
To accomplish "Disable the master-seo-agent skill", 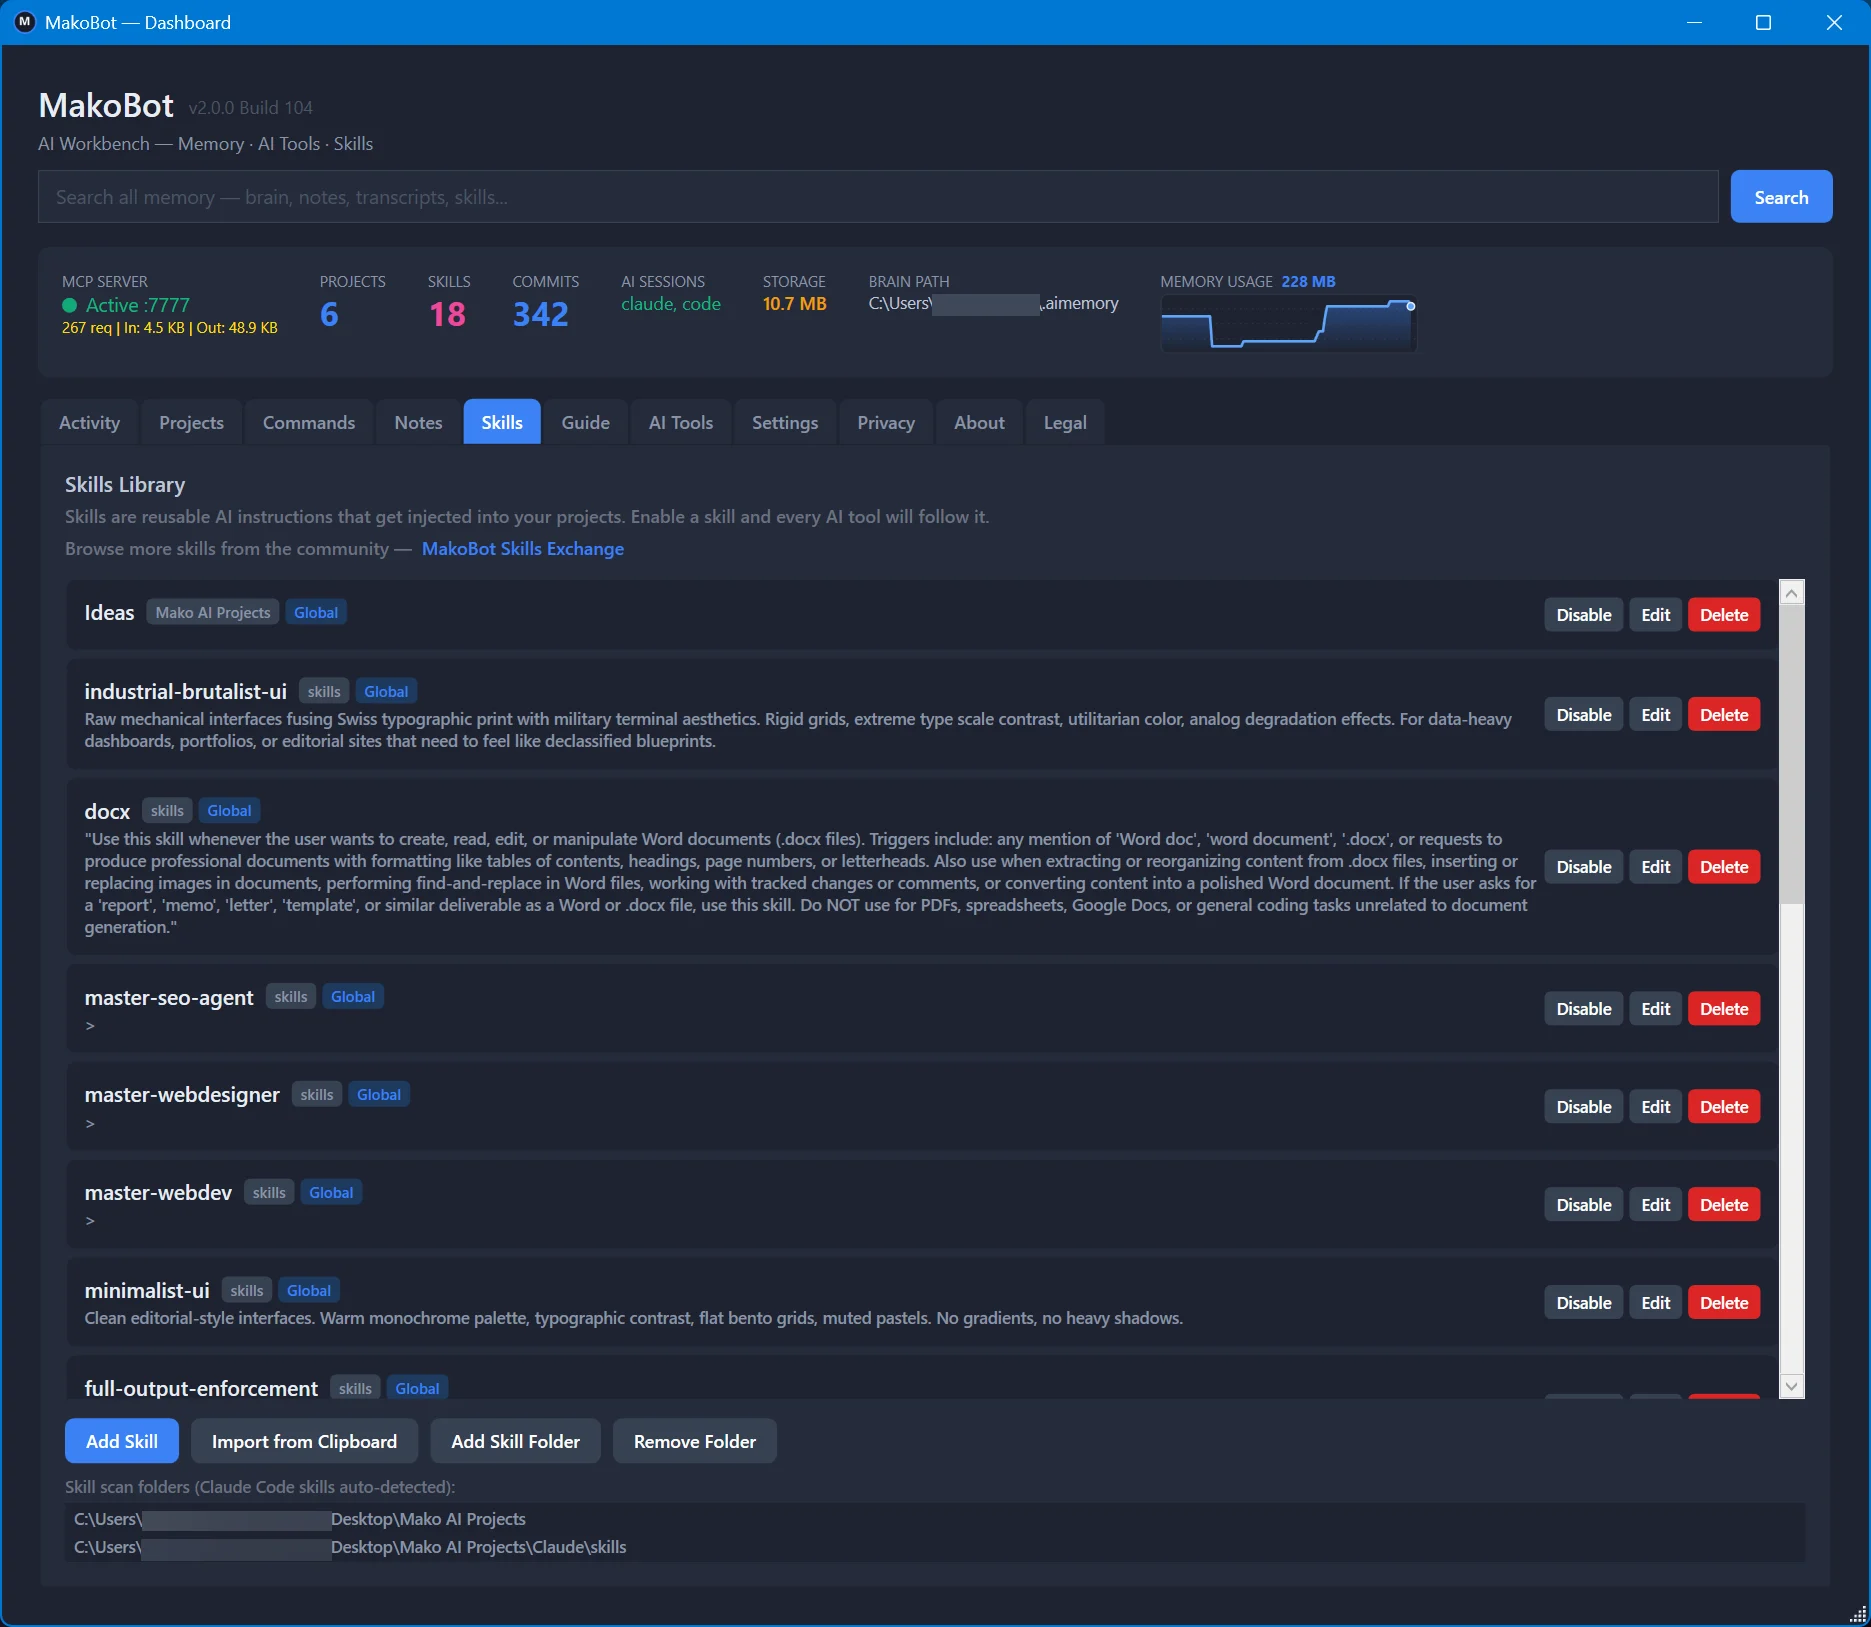I will tap(1583, 1009).
